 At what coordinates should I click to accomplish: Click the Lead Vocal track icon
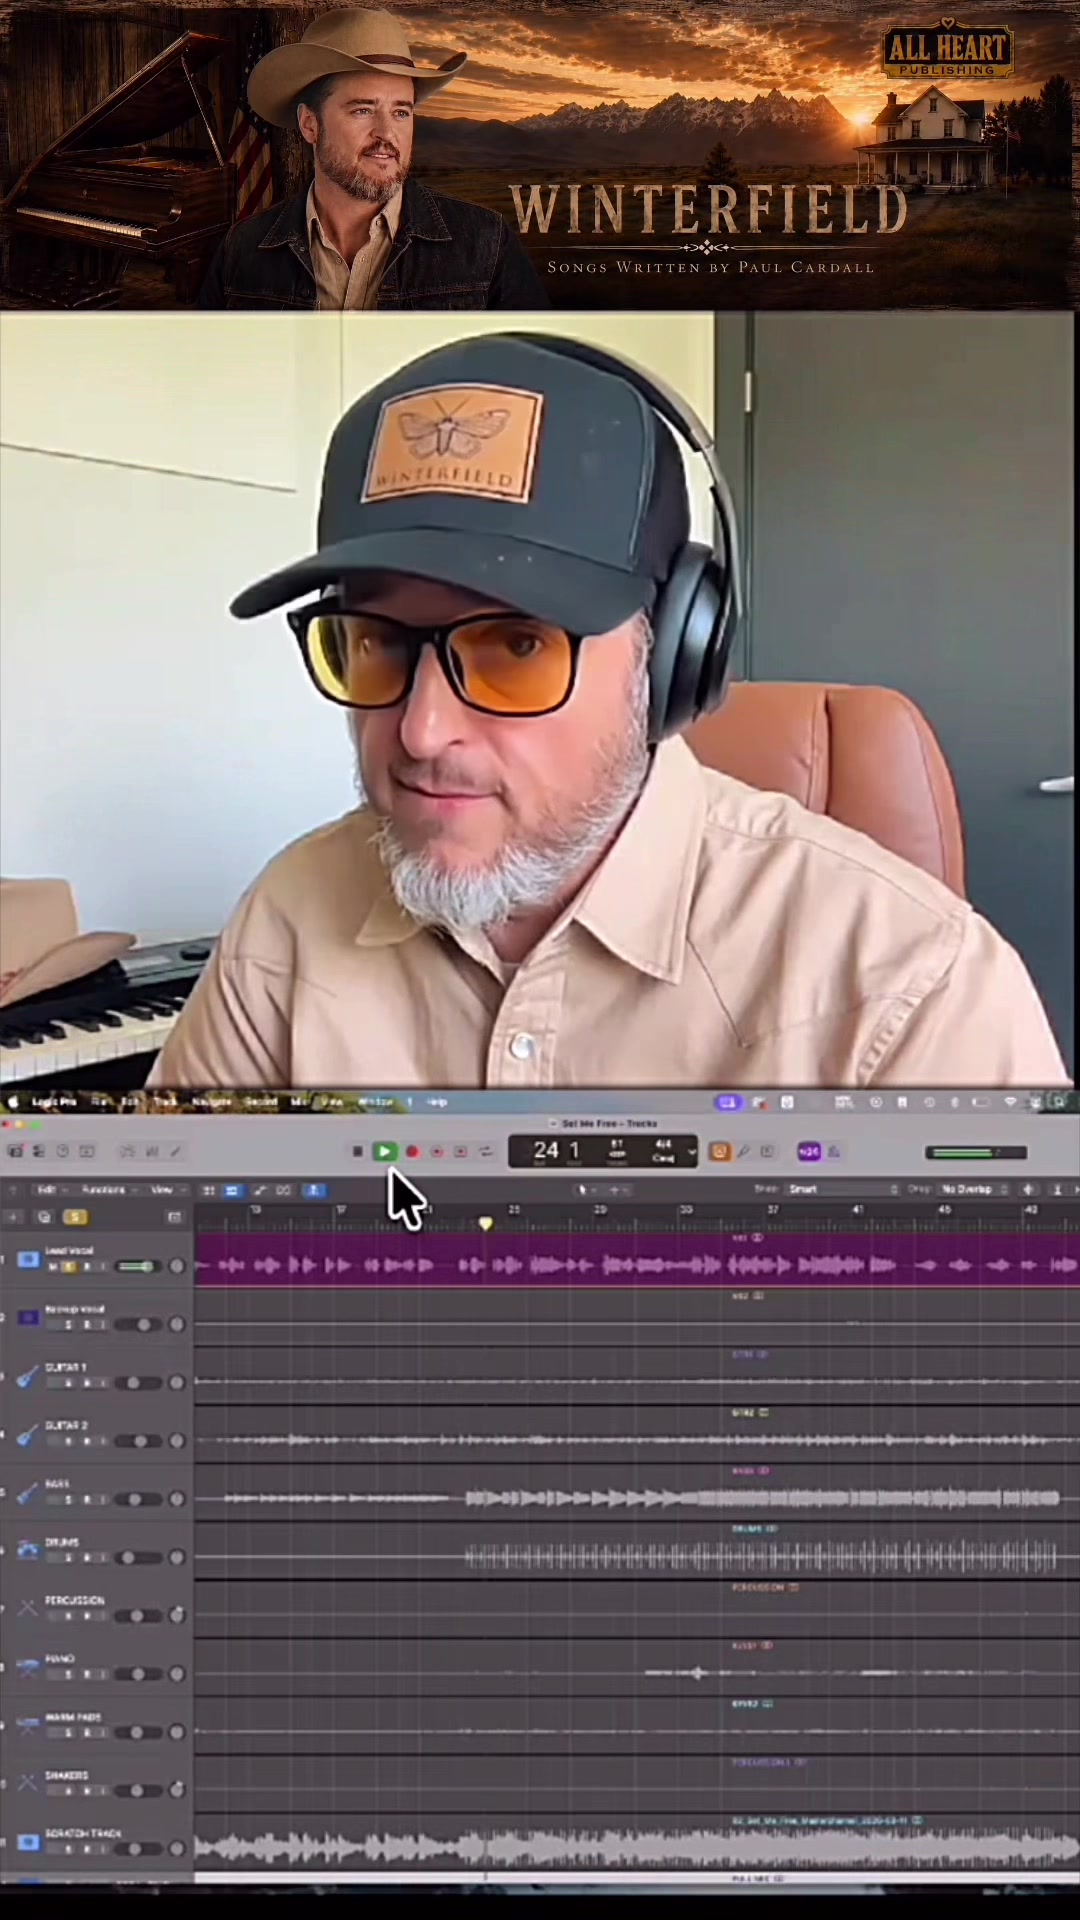28,1260
